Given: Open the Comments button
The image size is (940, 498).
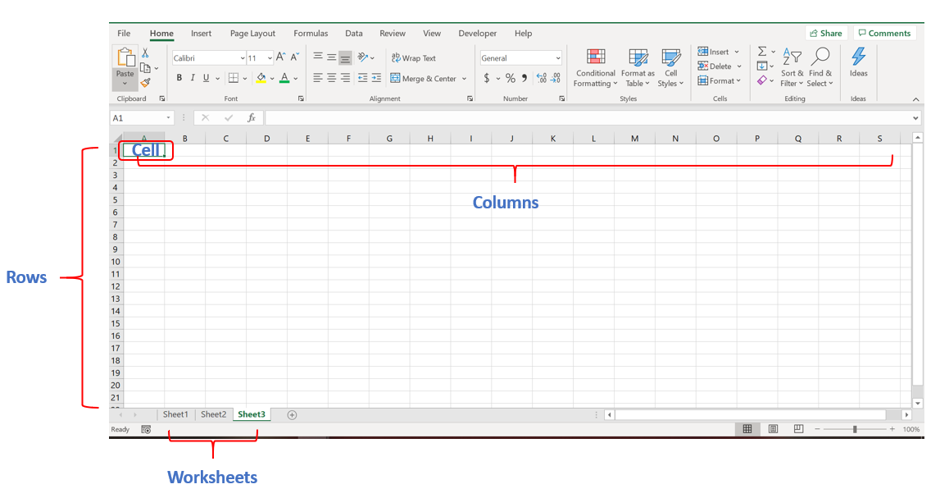Looking at the screenshot, I should (884, 33).
